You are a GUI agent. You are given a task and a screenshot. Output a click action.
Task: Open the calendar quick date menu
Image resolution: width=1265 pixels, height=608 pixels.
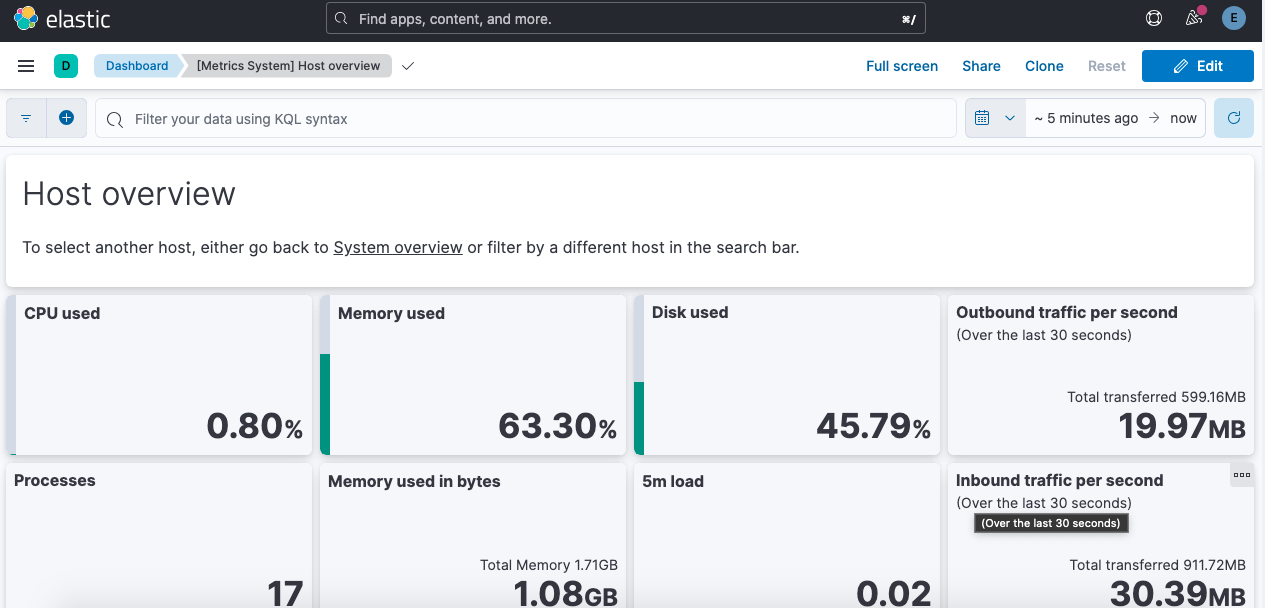point(994,118)
